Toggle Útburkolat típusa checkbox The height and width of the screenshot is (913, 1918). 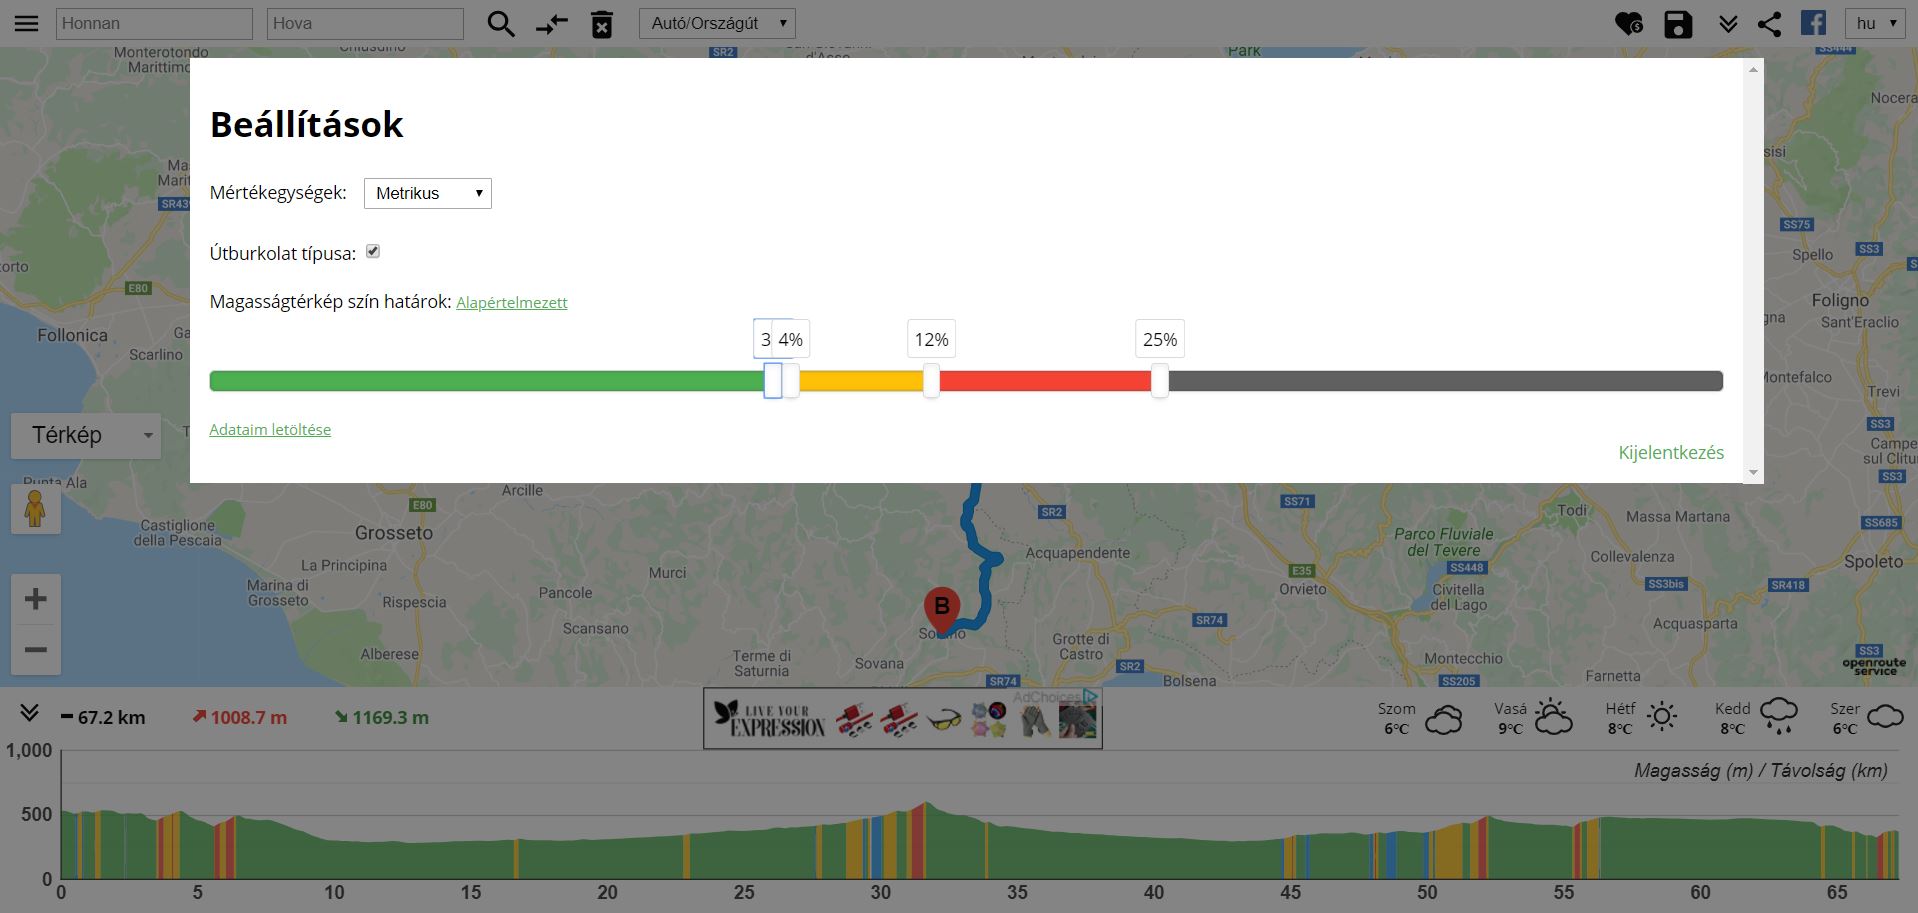[x=373, y=252]
